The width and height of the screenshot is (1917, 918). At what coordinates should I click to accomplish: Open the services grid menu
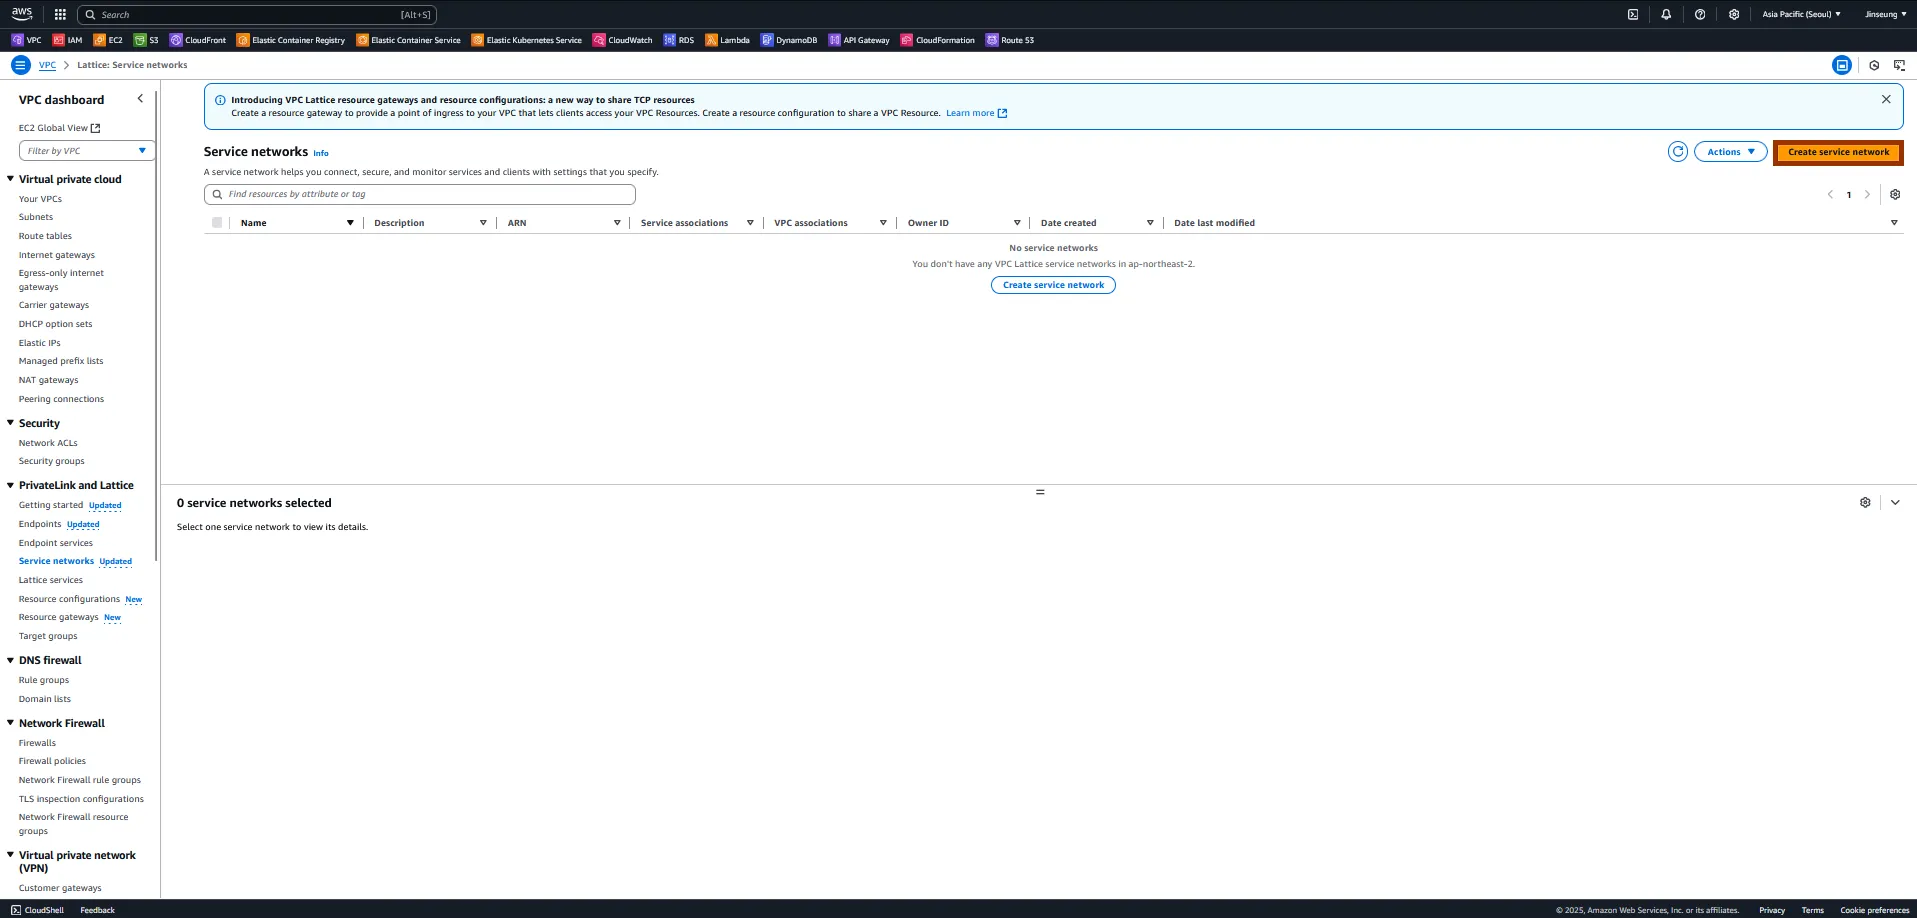60,15
